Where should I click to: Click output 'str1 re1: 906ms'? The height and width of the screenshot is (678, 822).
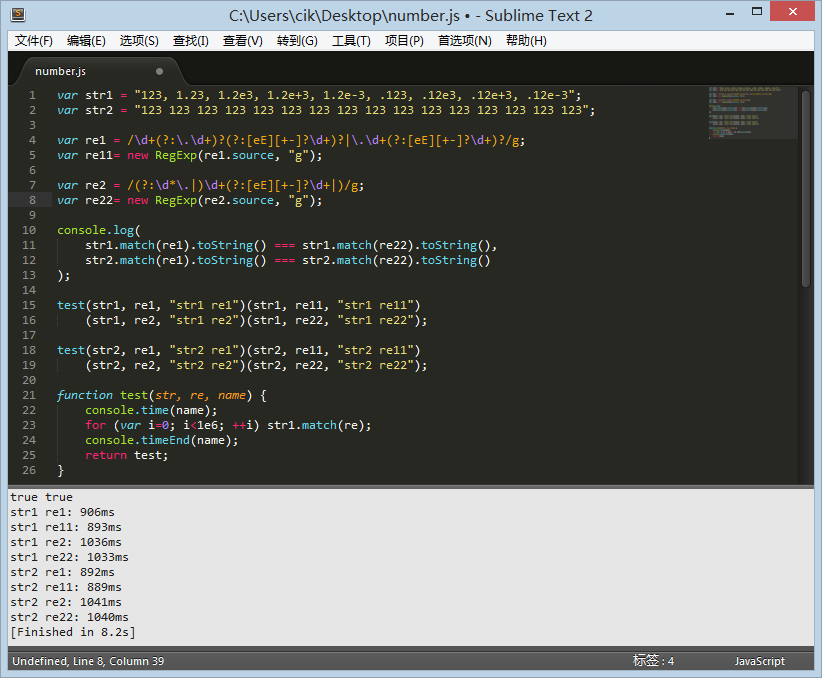(62, 512)
